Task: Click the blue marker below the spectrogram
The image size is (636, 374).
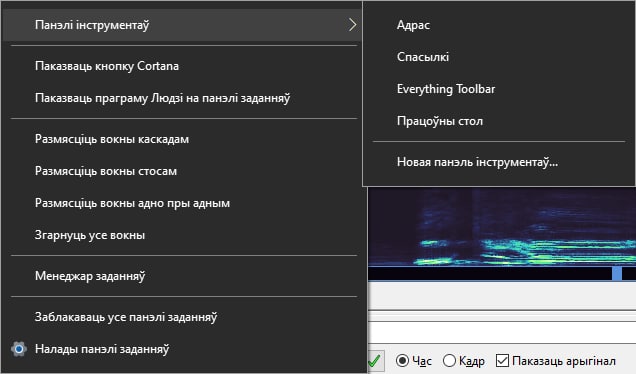Action: point(617,273)
